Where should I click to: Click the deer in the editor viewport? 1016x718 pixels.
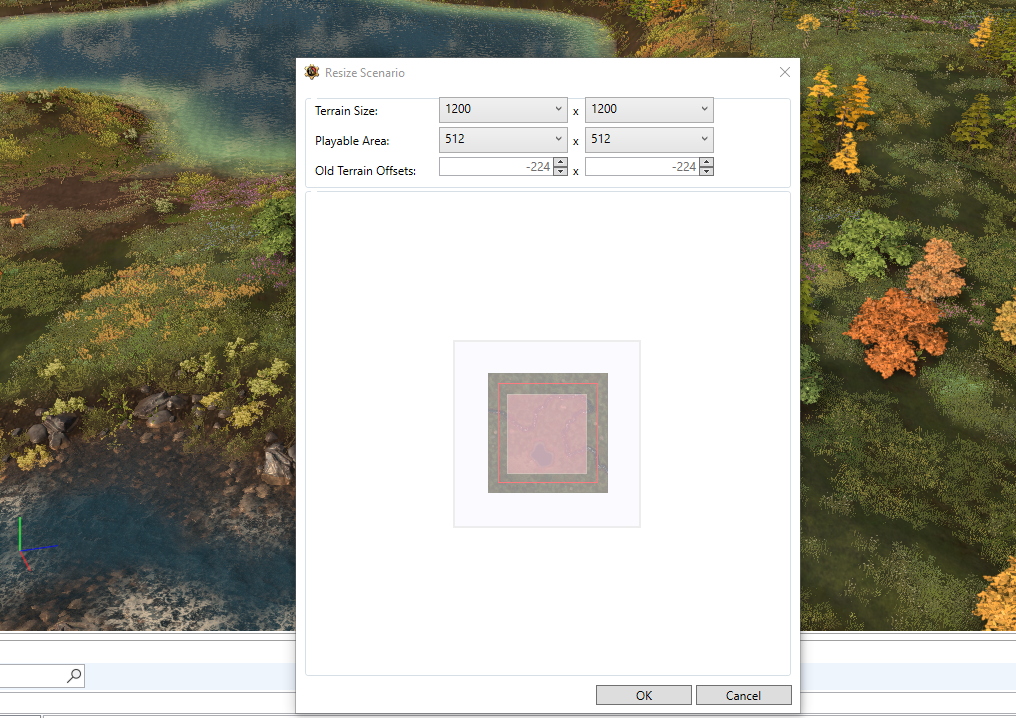pos(19,221)
